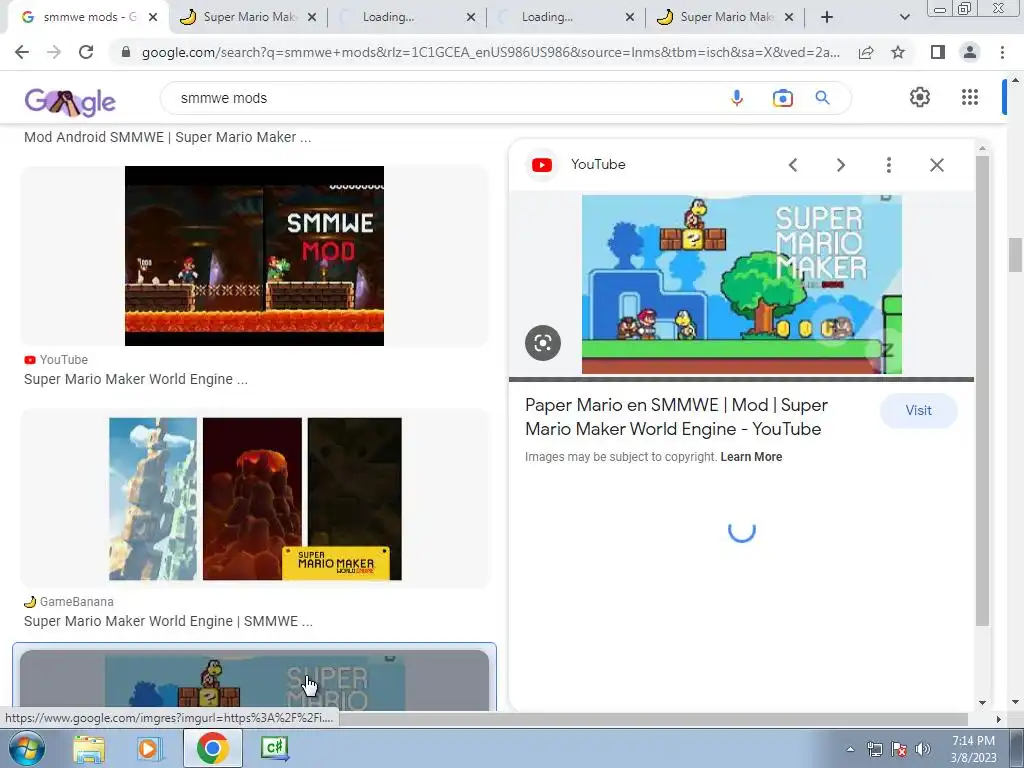The height and width of the screenshot is (768, 1024).
Task: Share this page via the share icon
Action: click(866, 52)
